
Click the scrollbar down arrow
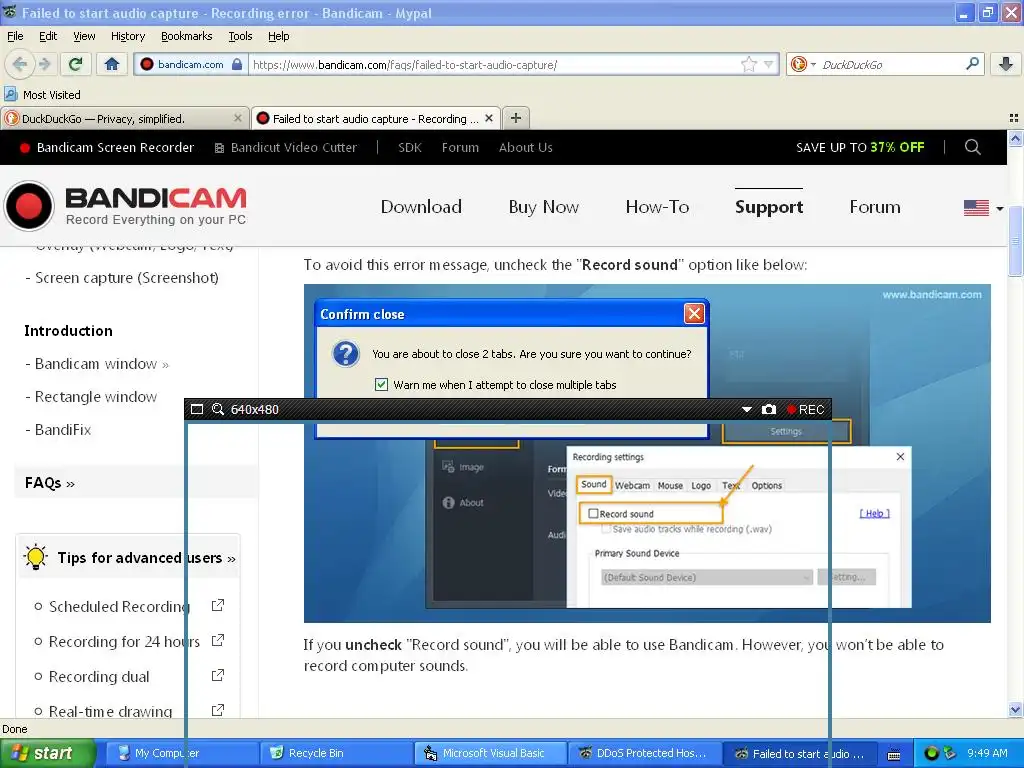[1015, 709]
